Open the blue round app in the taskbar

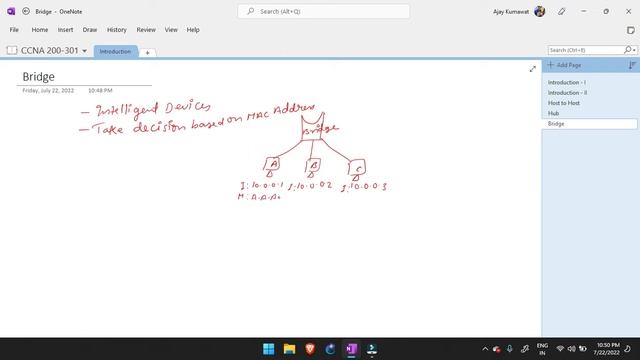(x=330, y=349)
